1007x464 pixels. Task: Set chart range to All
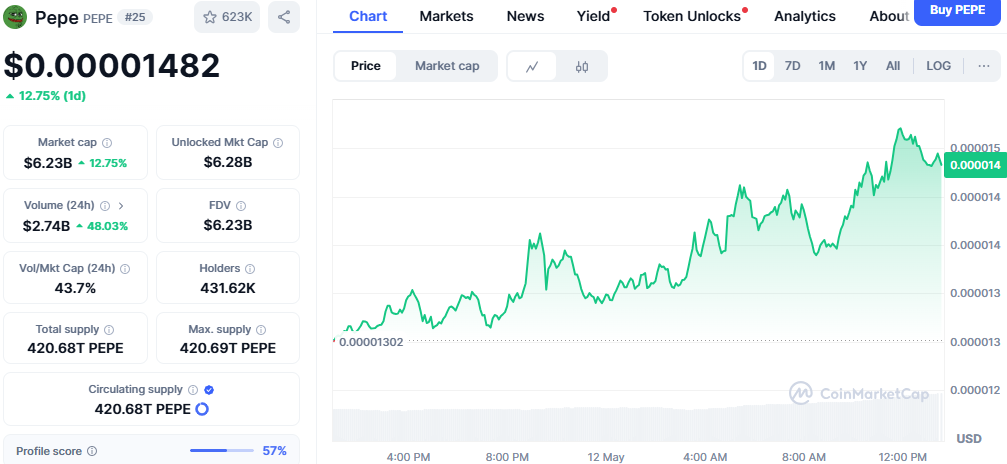[893, 66]
